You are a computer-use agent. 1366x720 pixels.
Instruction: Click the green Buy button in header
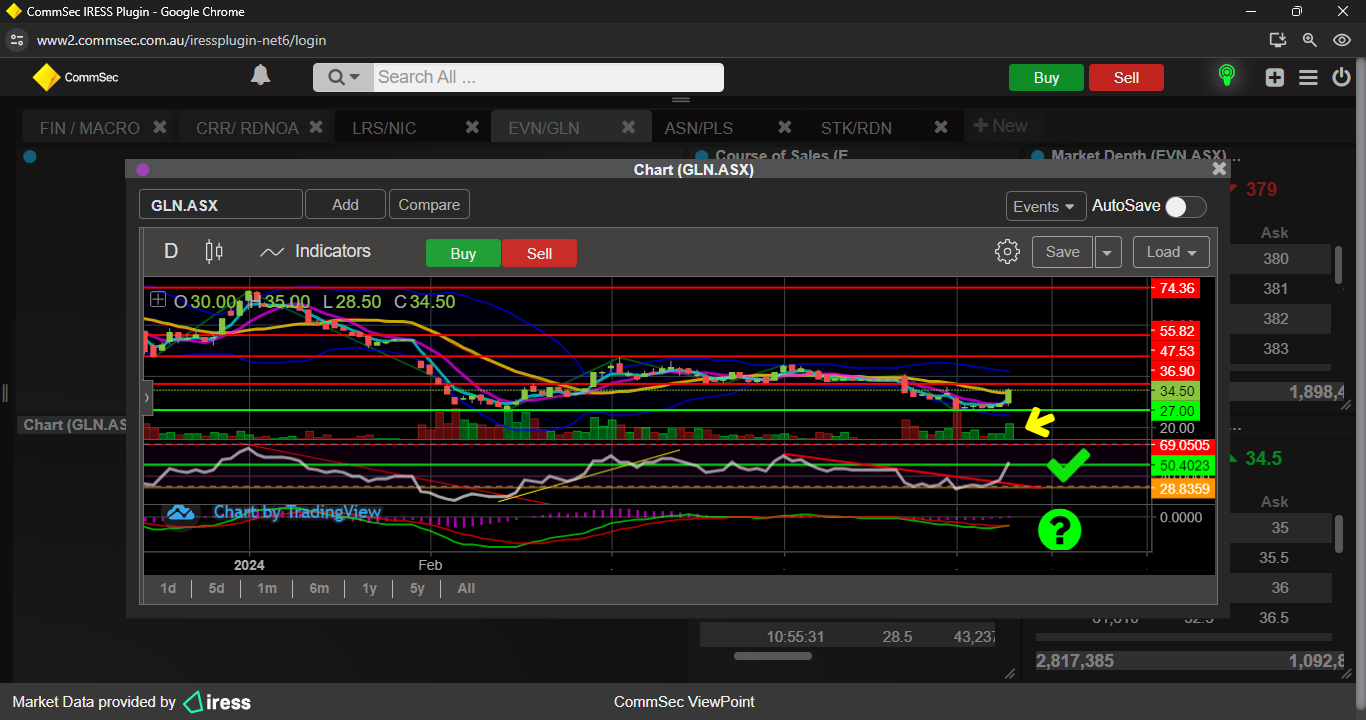pos(1046,78)
